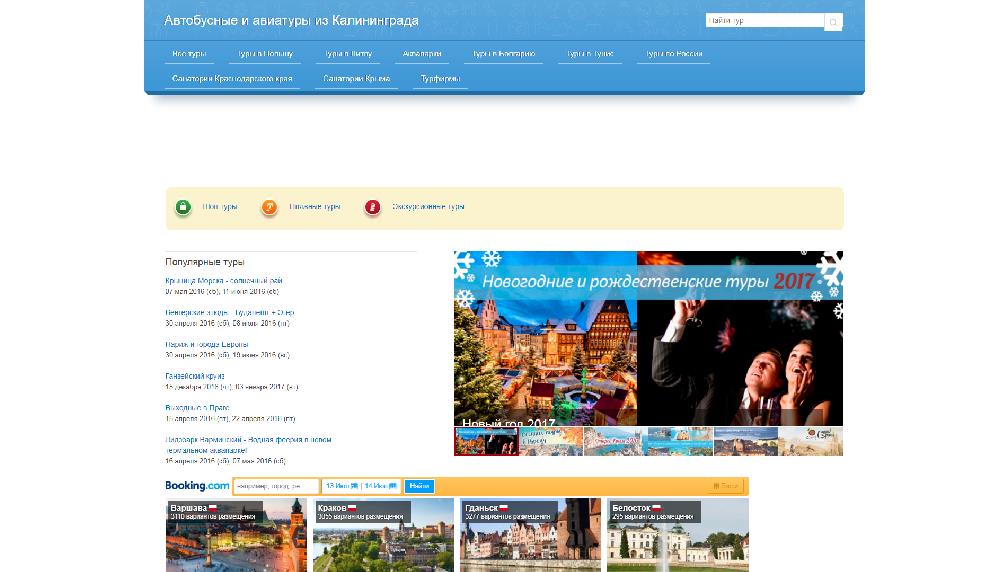Screen dimensions: 1007x572
Task: Click the blue 'Найти' button in Booking widget
Action: click(419, 486)
